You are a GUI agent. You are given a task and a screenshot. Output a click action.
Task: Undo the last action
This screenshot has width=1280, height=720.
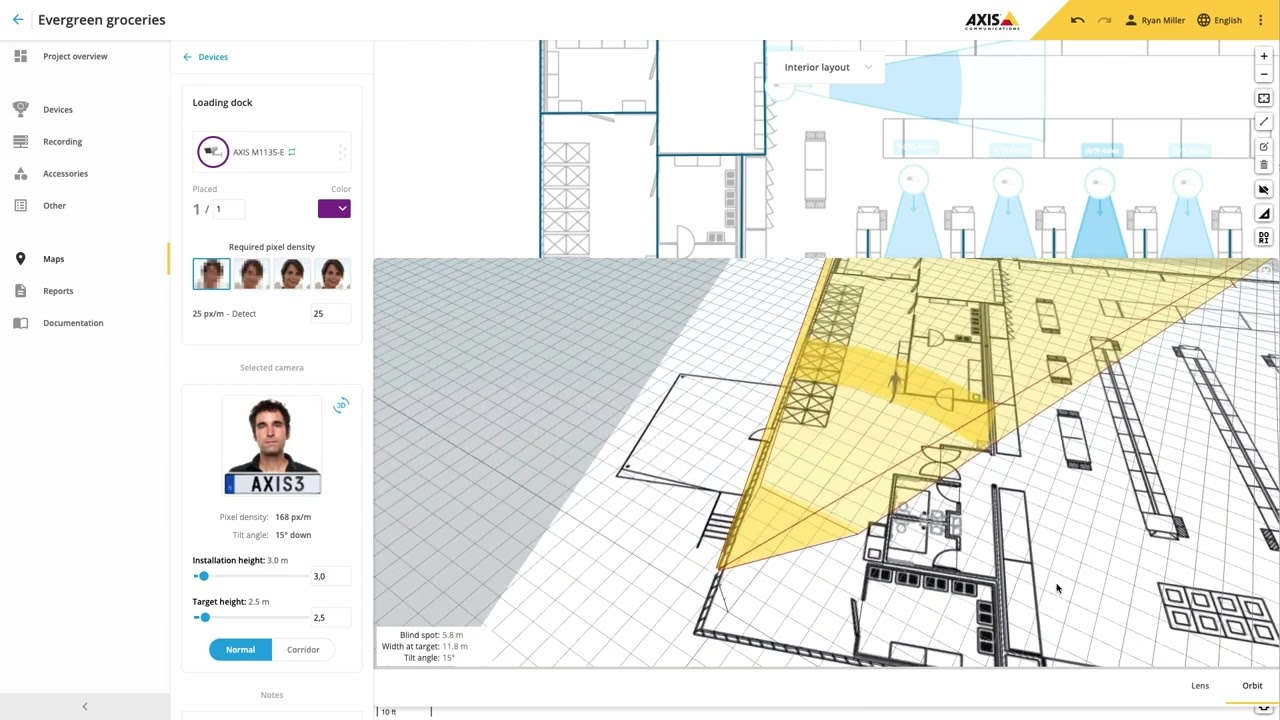pyautogui.click(x=1077, y=20)
